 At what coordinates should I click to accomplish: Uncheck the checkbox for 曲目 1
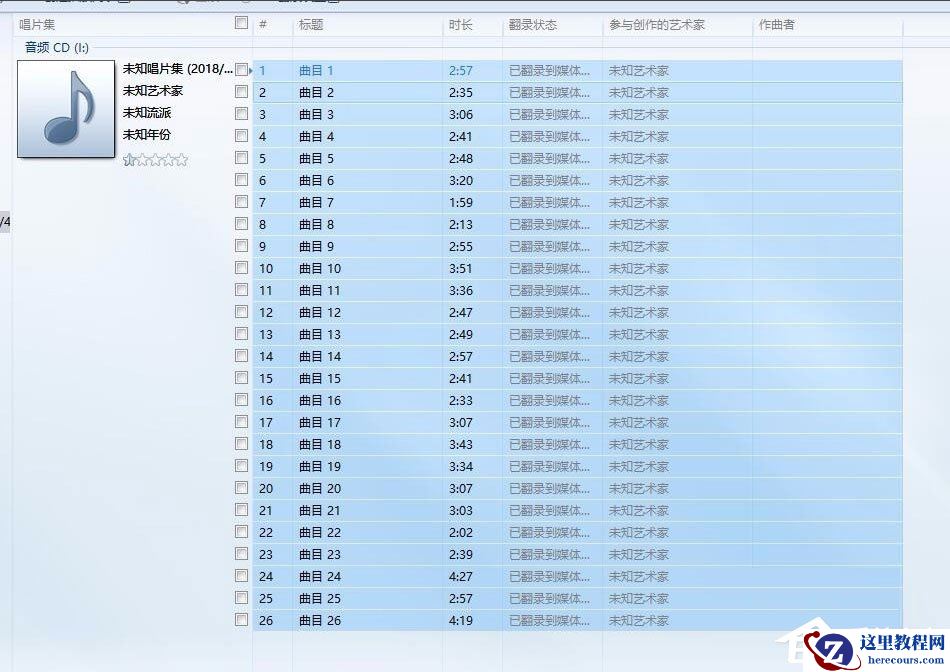[x=241, y=70]
